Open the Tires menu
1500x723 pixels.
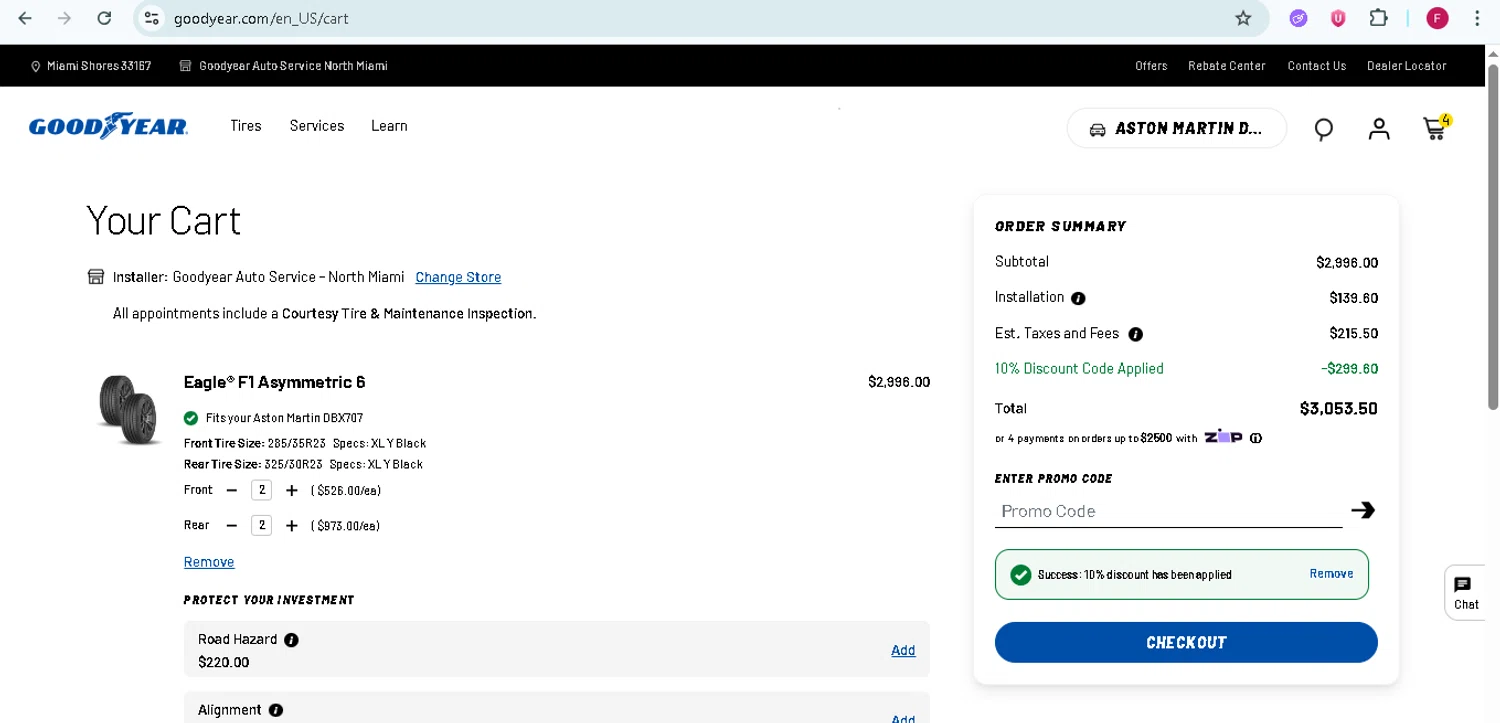point(245,126)
